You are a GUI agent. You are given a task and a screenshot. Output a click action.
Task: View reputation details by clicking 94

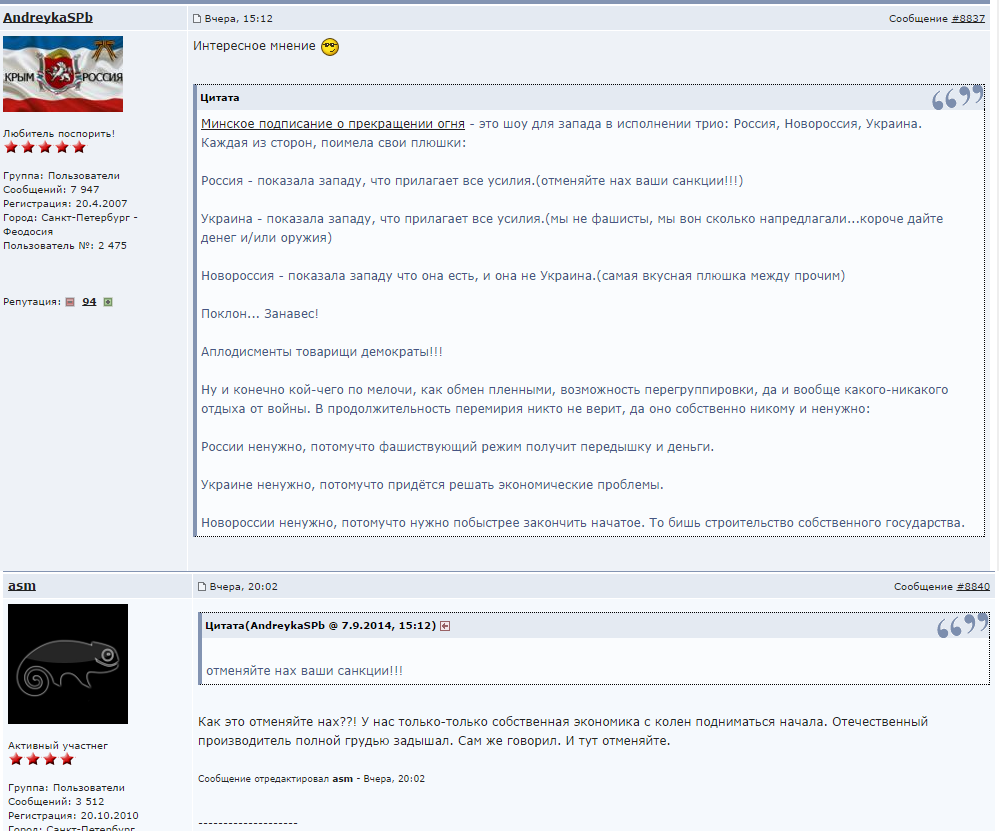click(x=89, y=302)
